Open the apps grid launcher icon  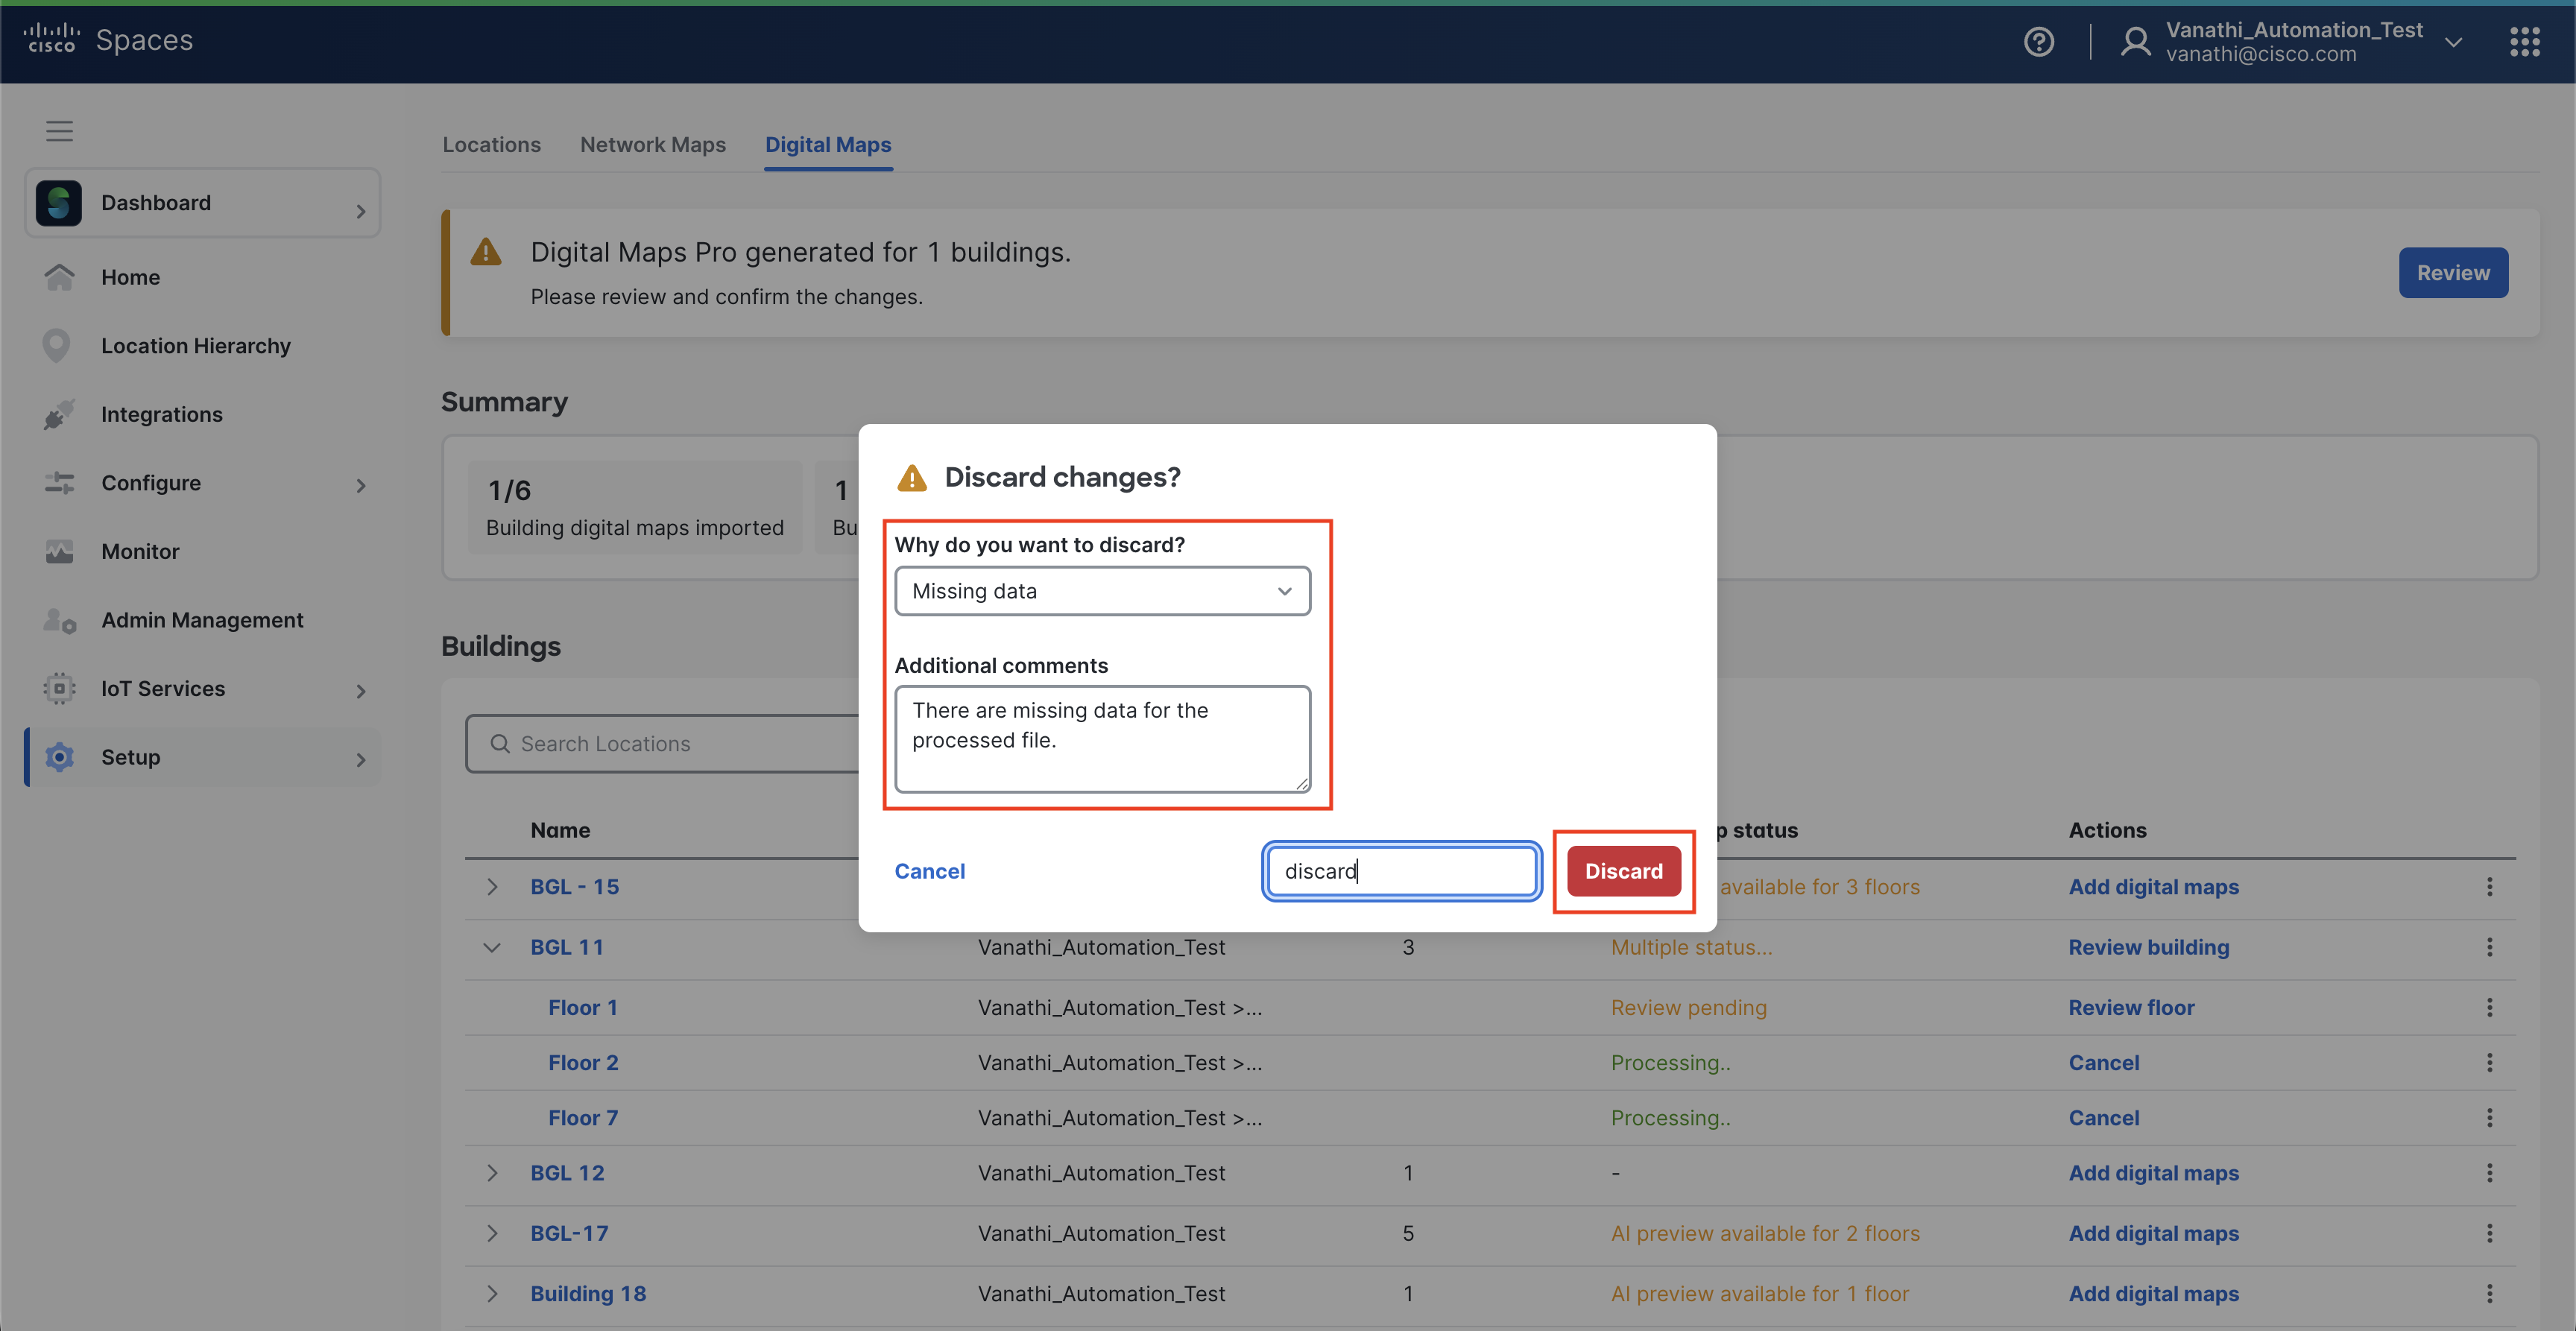pyautogui.click(x=2524, y=42)
